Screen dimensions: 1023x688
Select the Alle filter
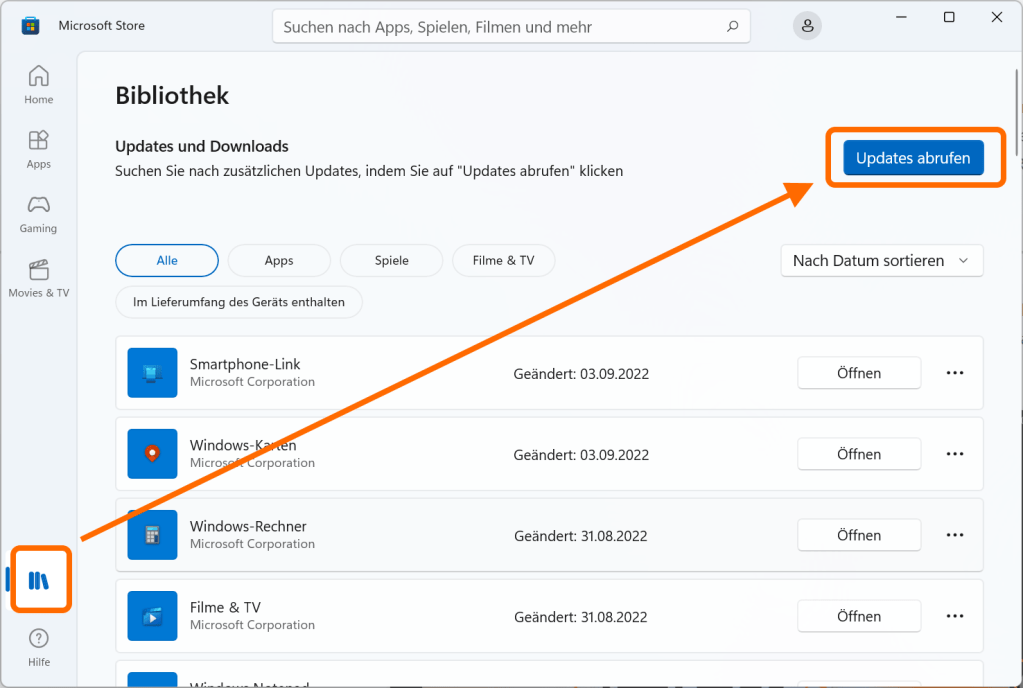(167, 261)
